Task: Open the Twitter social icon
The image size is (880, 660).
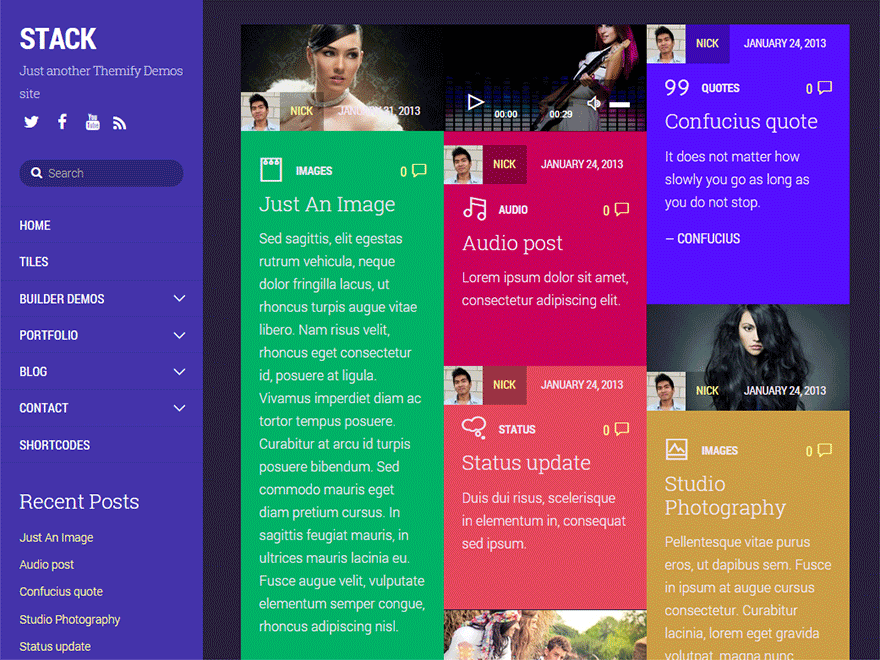Action: click(x=31, y=122)
